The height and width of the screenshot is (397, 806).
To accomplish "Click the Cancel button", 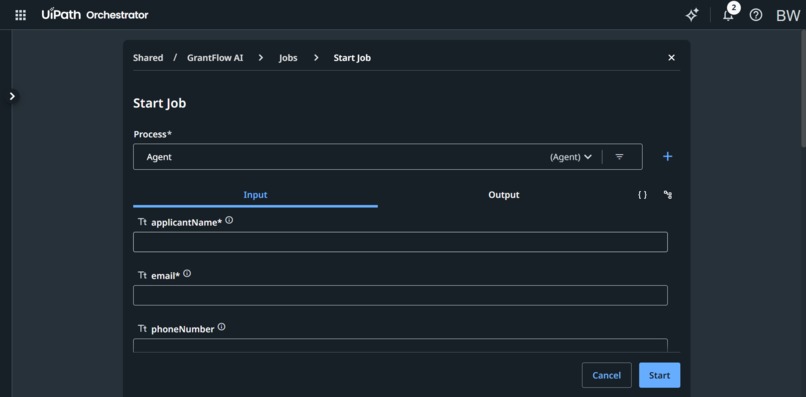I will point(607,375).
